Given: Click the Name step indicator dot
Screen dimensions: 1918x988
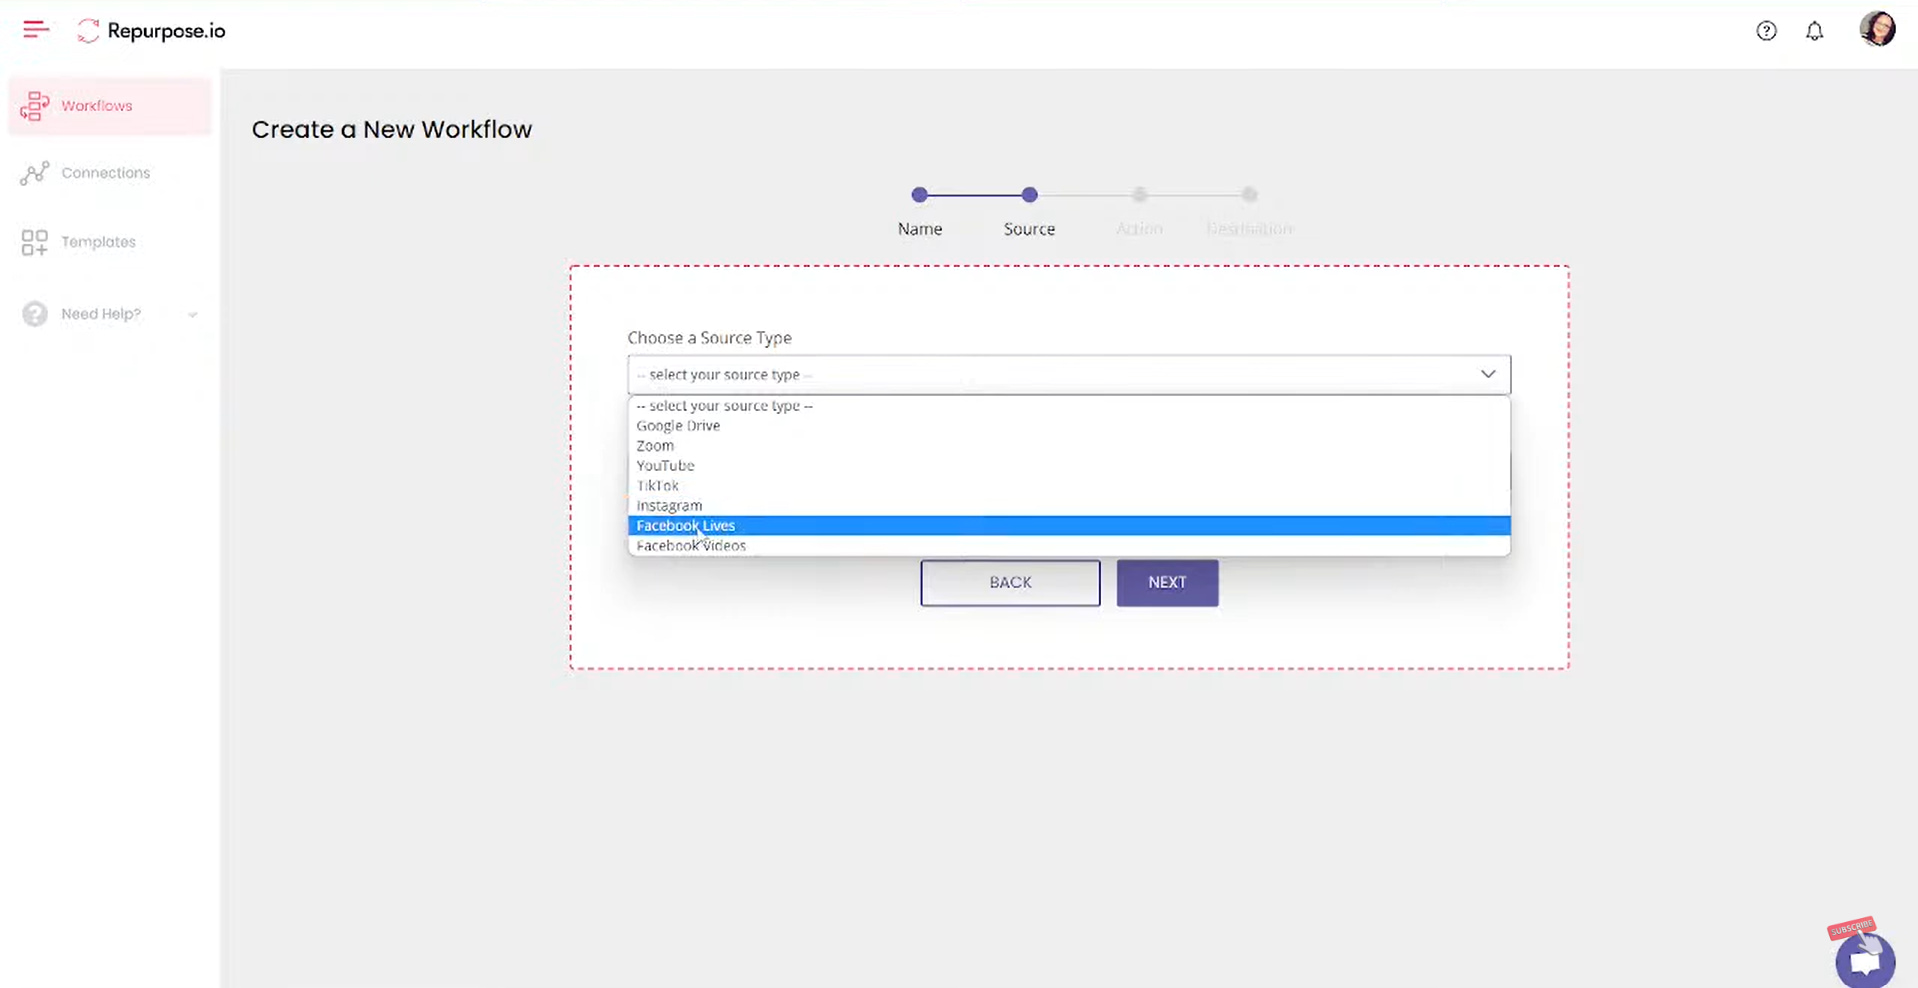Looking at the screenshot, I should coord(919,195).
